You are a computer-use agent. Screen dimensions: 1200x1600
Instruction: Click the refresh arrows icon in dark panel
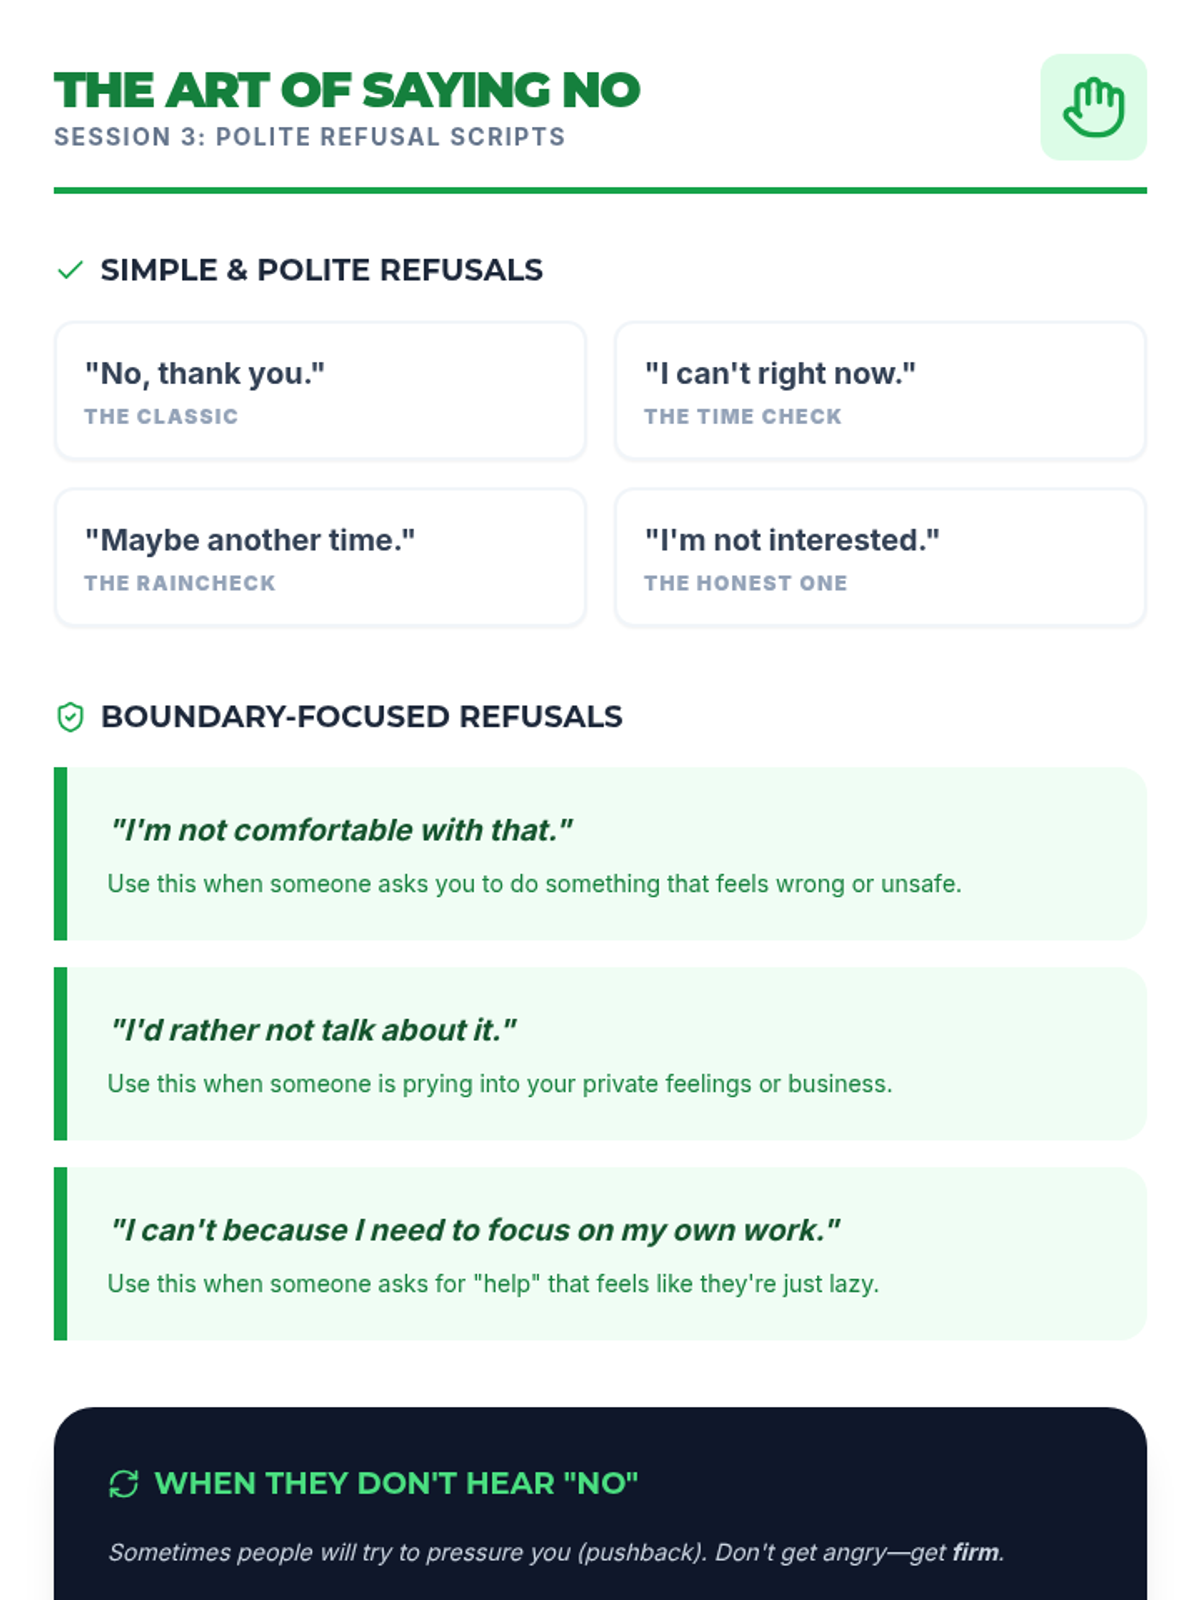click(x=124, y=1484)
